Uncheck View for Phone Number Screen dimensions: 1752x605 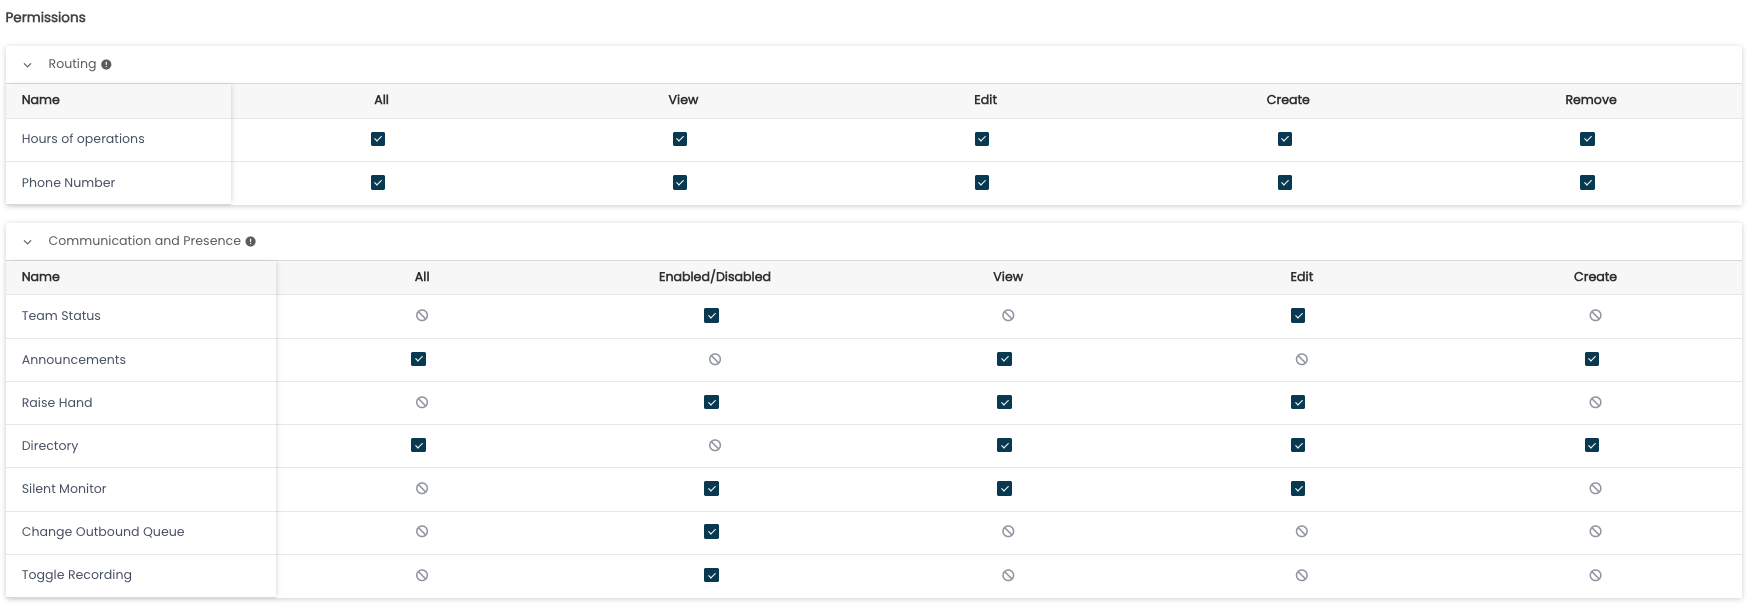click(x=680, y=182)
